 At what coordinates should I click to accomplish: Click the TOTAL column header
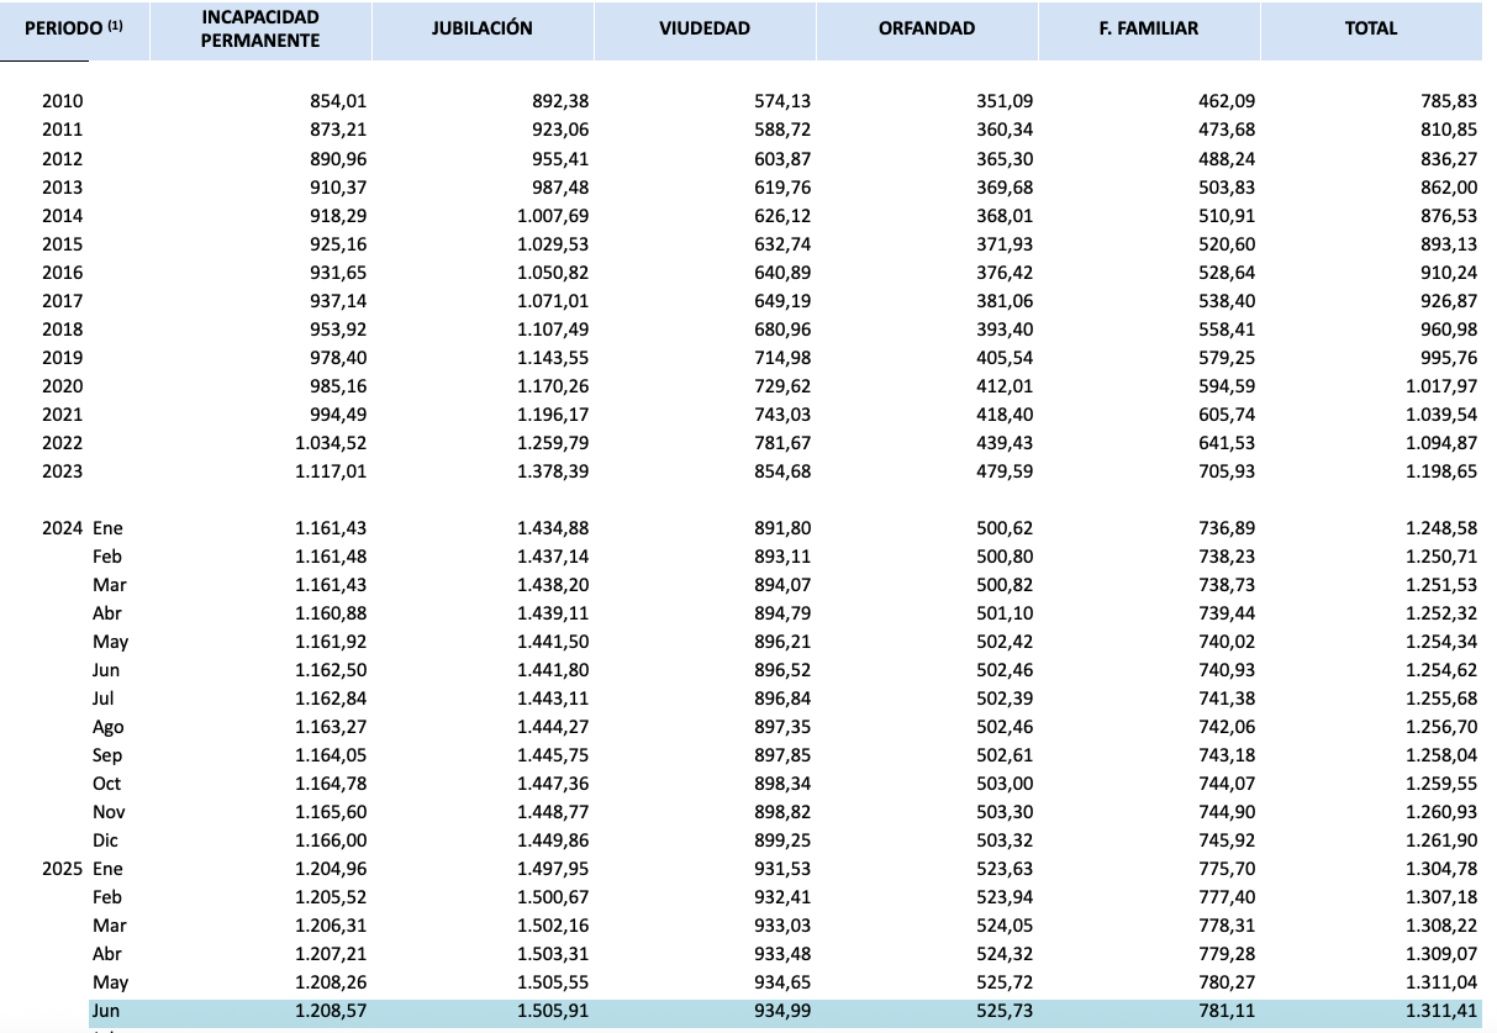(1370, 29)
